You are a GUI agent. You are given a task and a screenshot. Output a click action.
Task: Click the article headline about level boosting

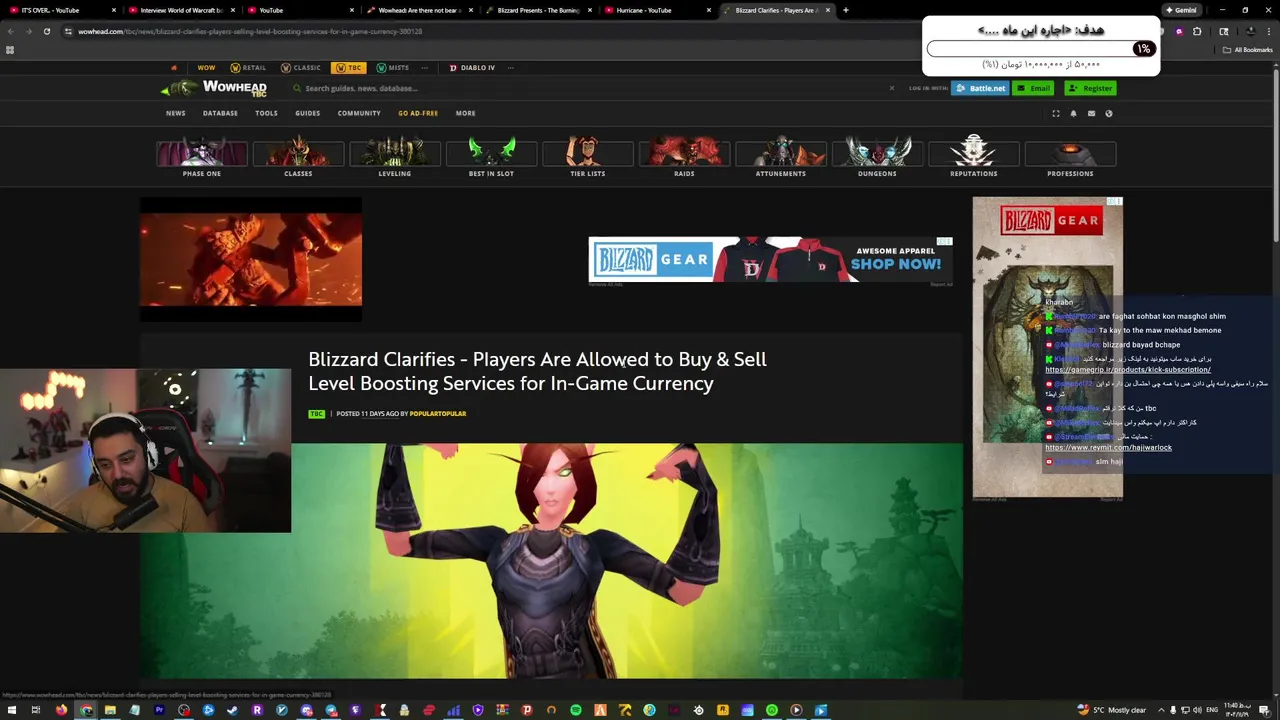coord(537,371)
